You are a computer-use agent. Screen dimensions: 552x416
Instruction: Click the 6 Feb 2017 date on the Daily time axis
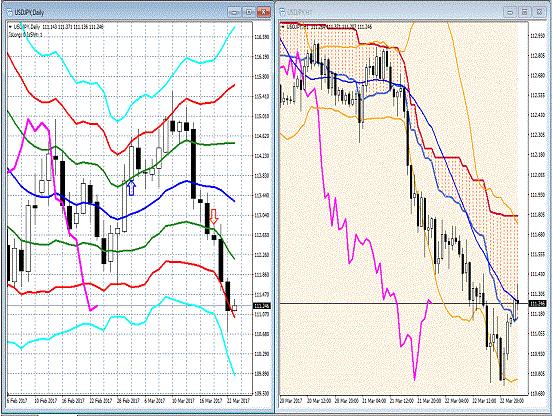[17, 401]
